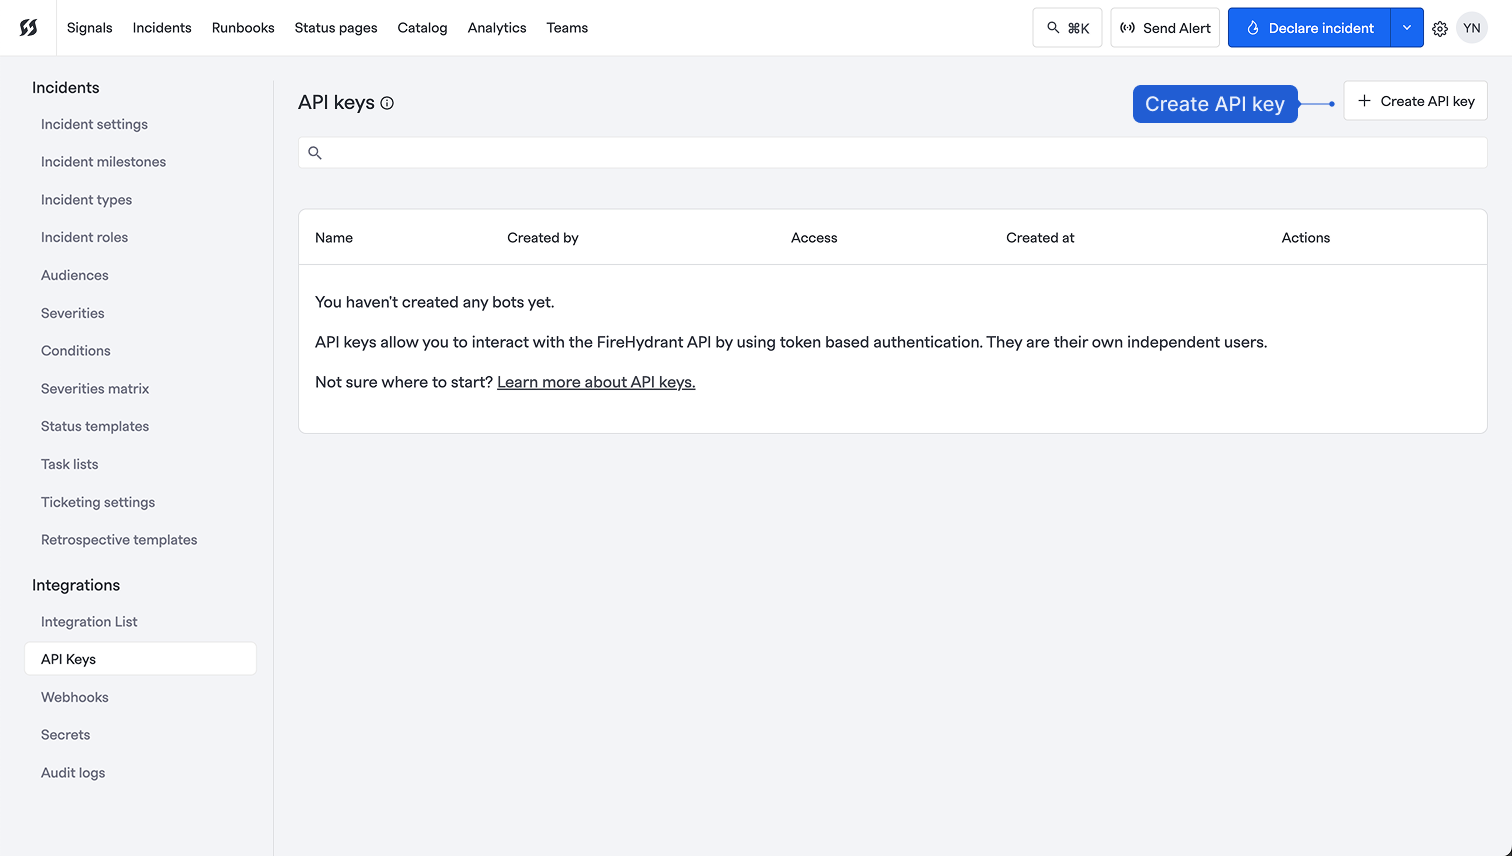Open the Catalog section

pyautogui.click(x=422, y=28)
